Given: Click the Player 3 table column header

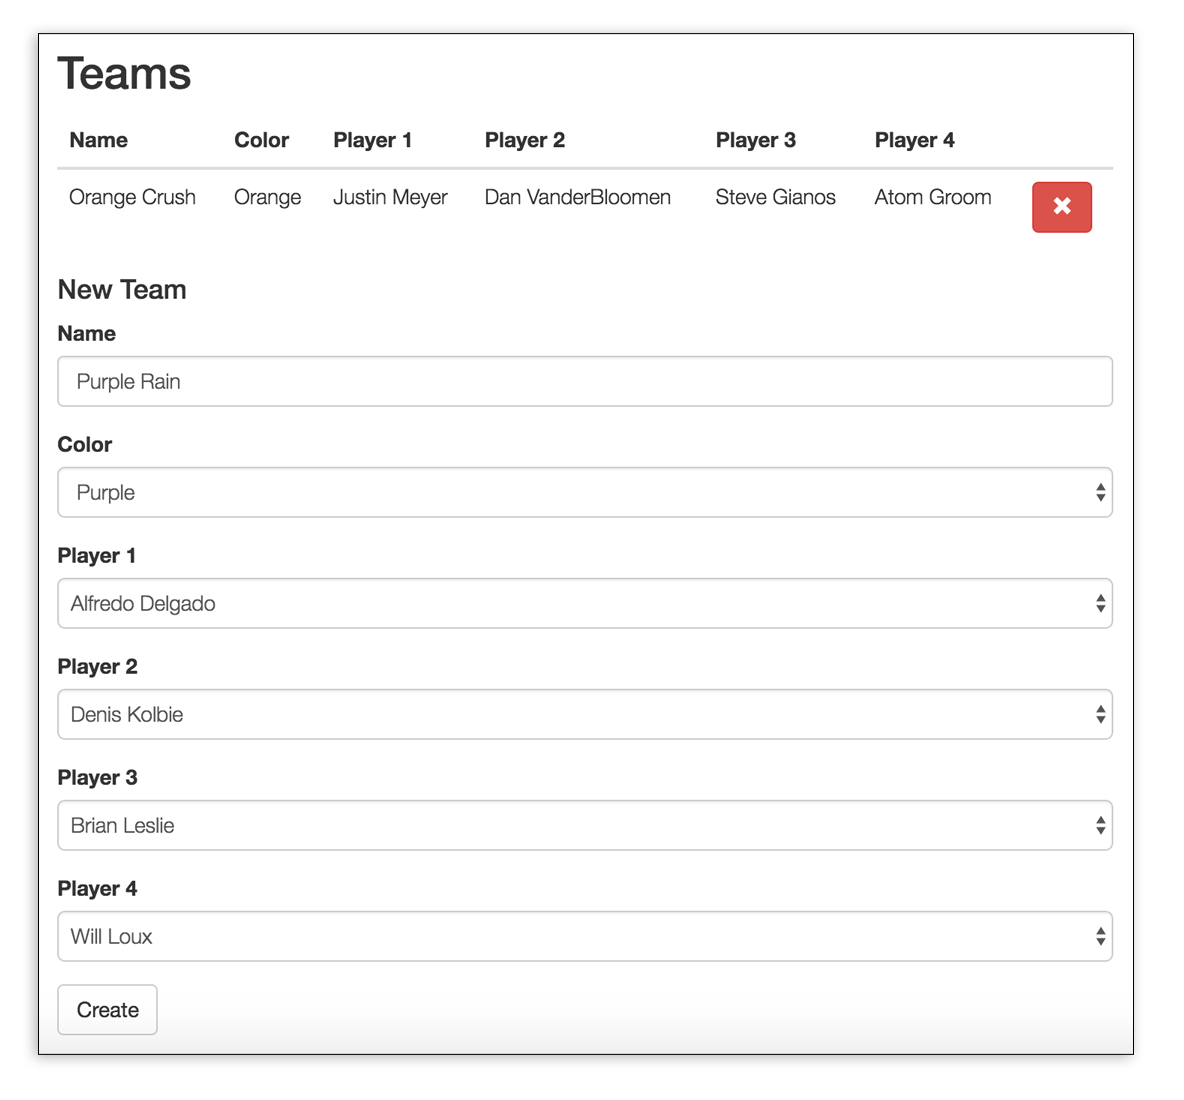Looking at the screenshot, I should (x=755, y=141).
